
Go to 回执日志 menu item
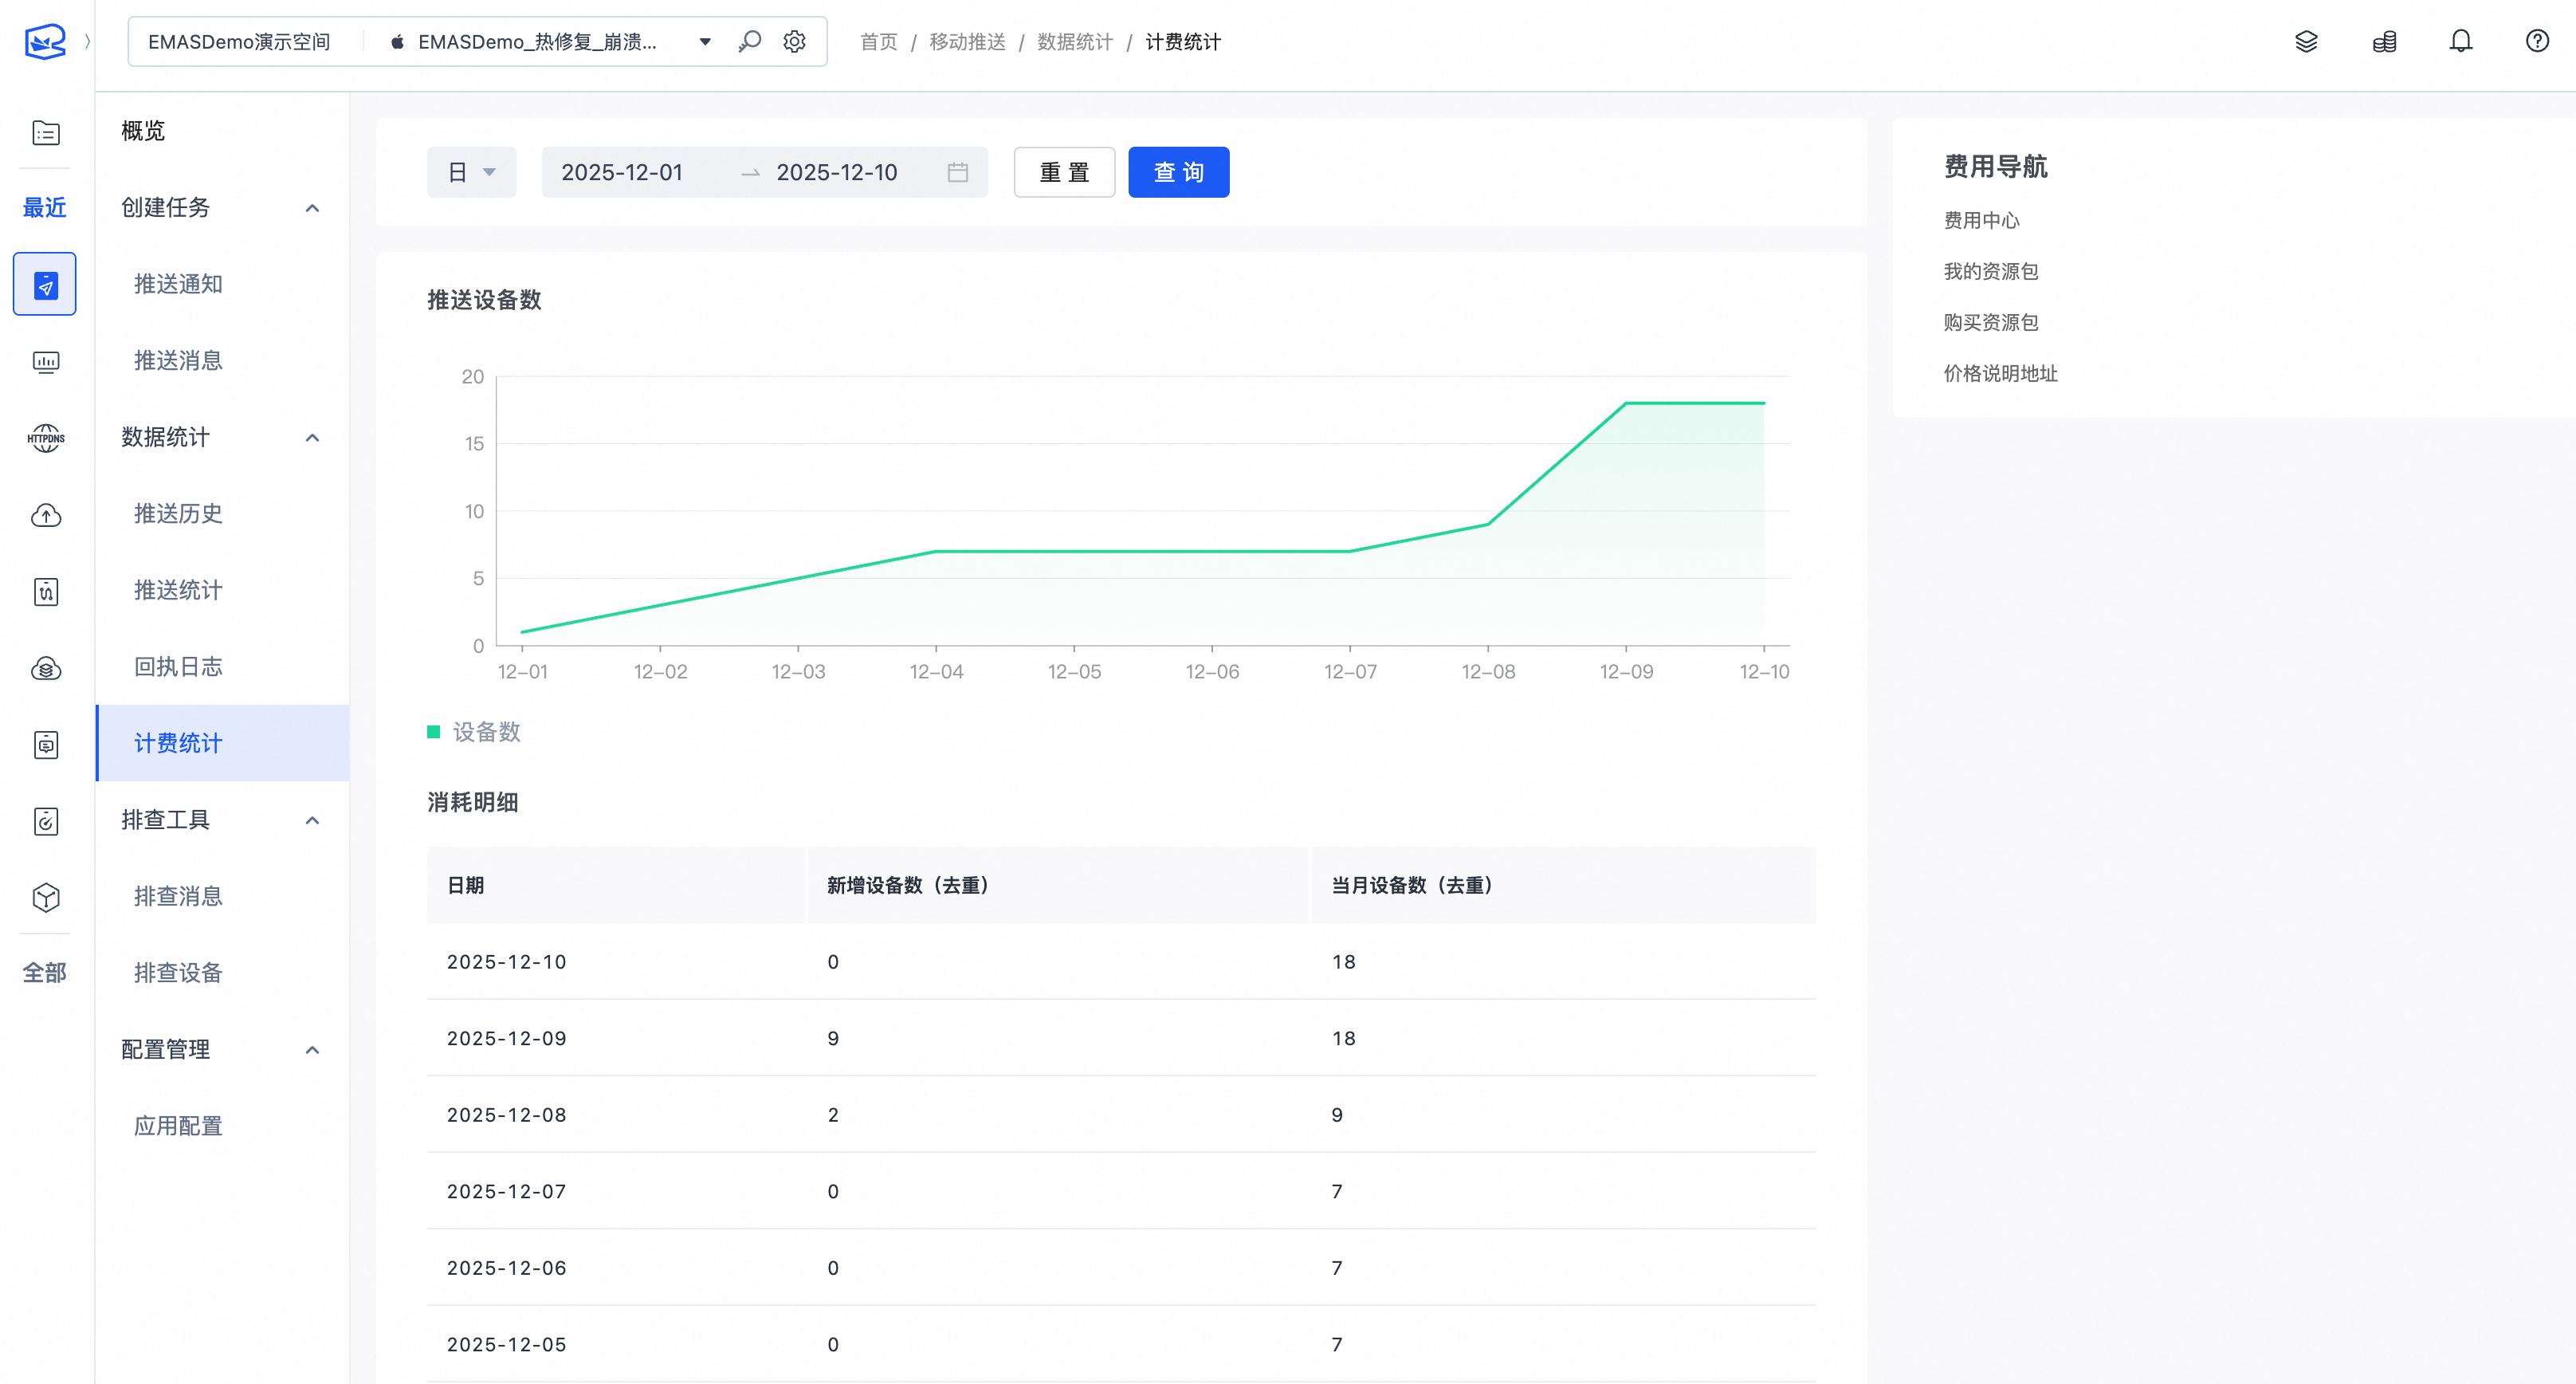coord(178,667)
